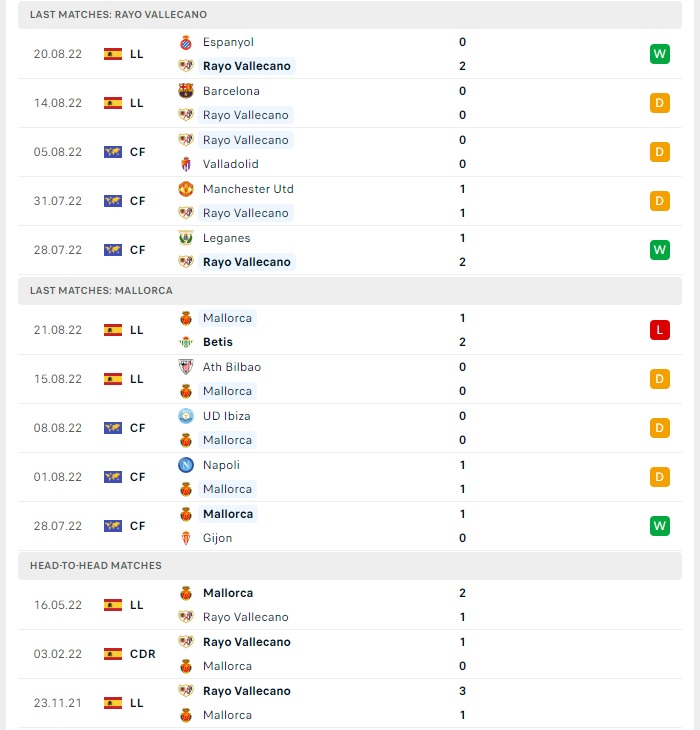Screen dimensions: 700x730
Task: Click the Espanyol club crest icon
Action: pyautogui.click(x=186, y=42)
